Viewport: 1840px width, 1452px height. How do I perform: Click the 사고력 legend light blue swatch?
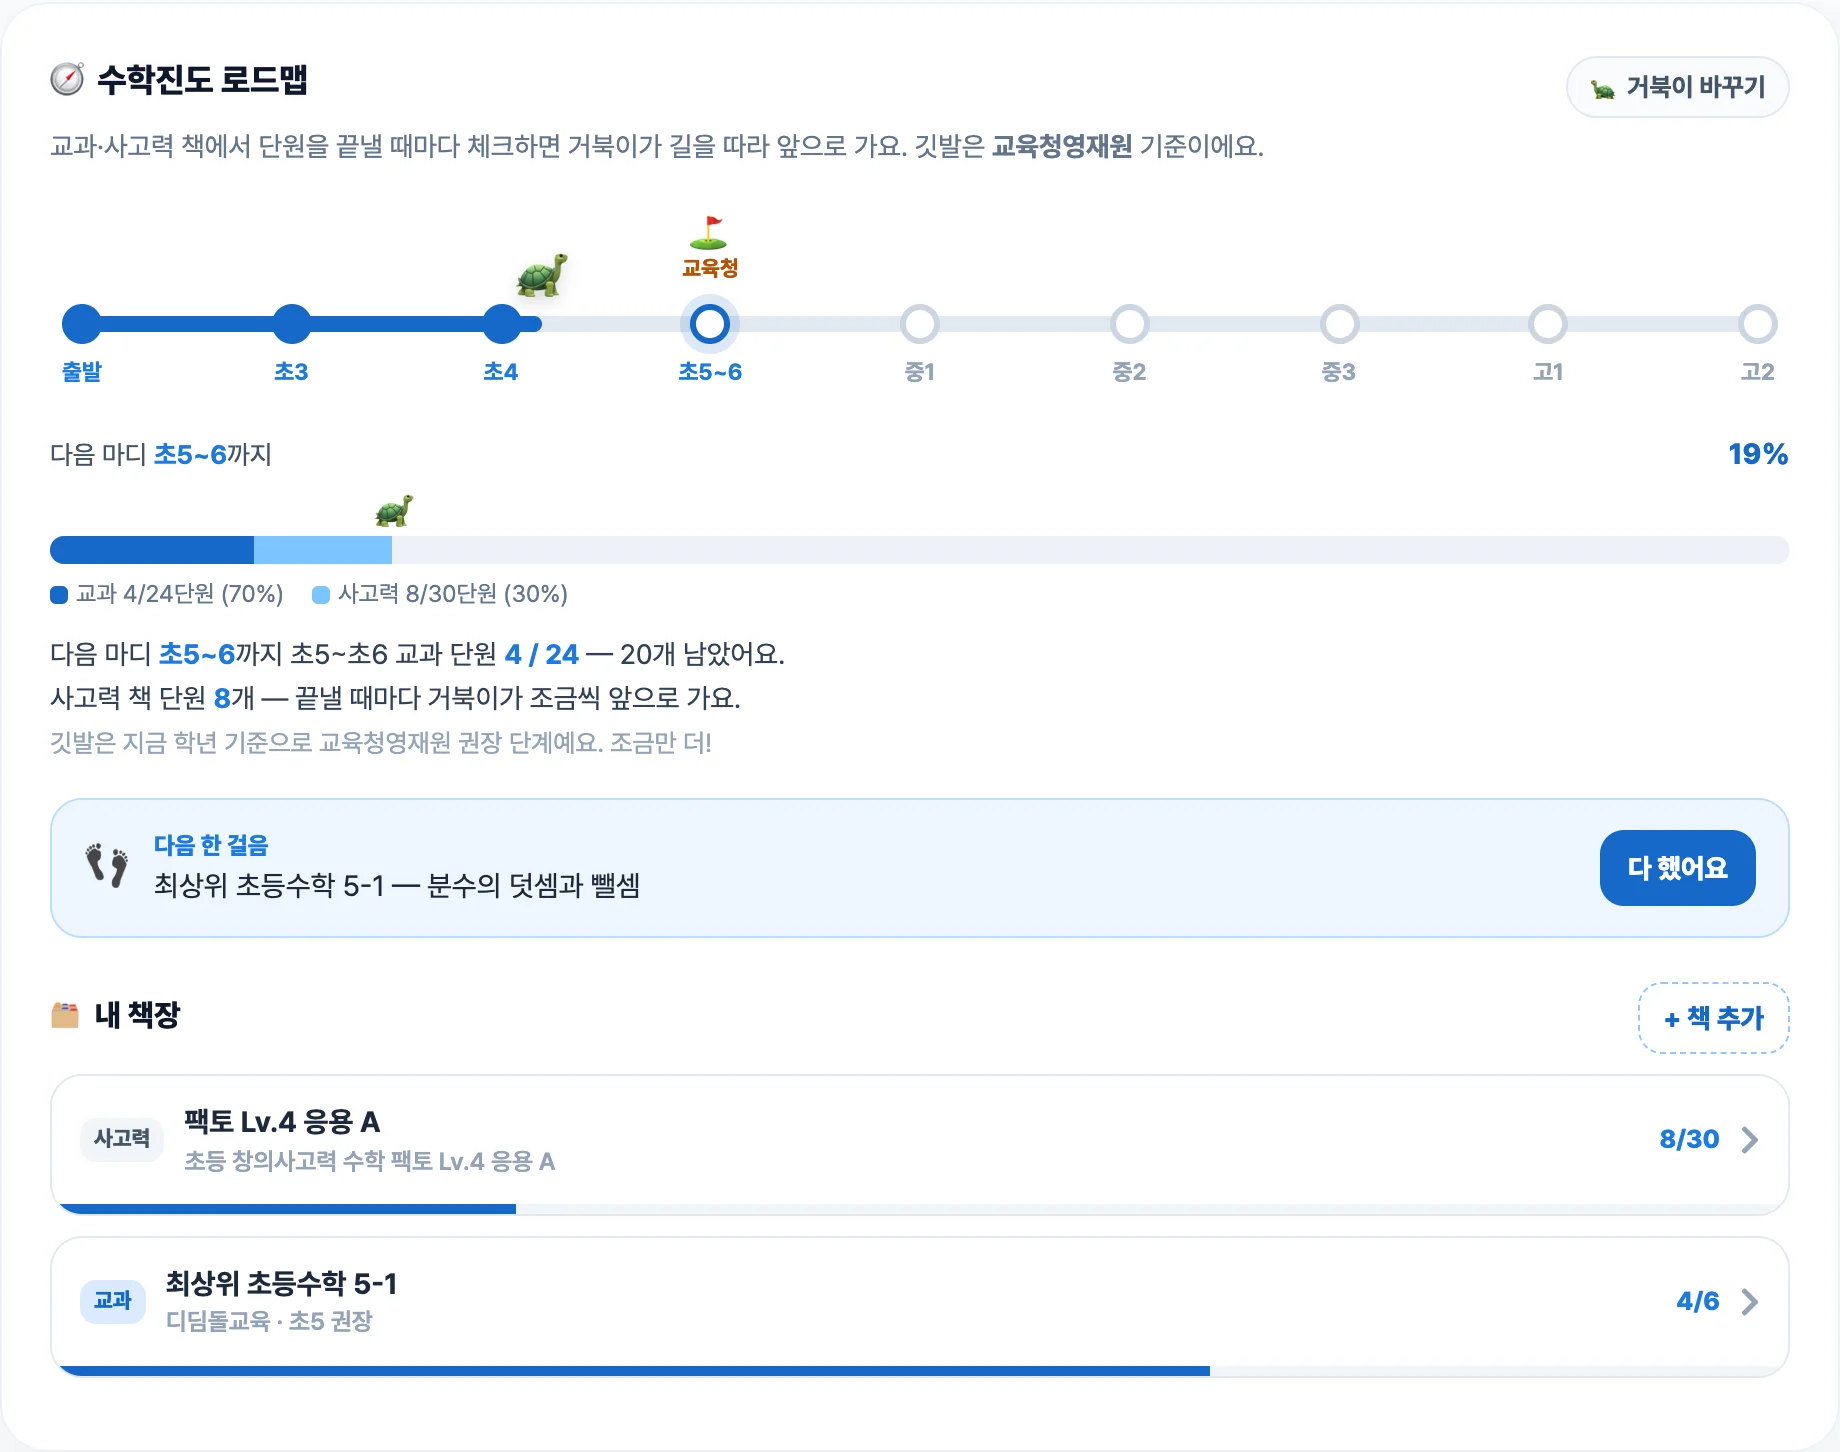(321, 595)
